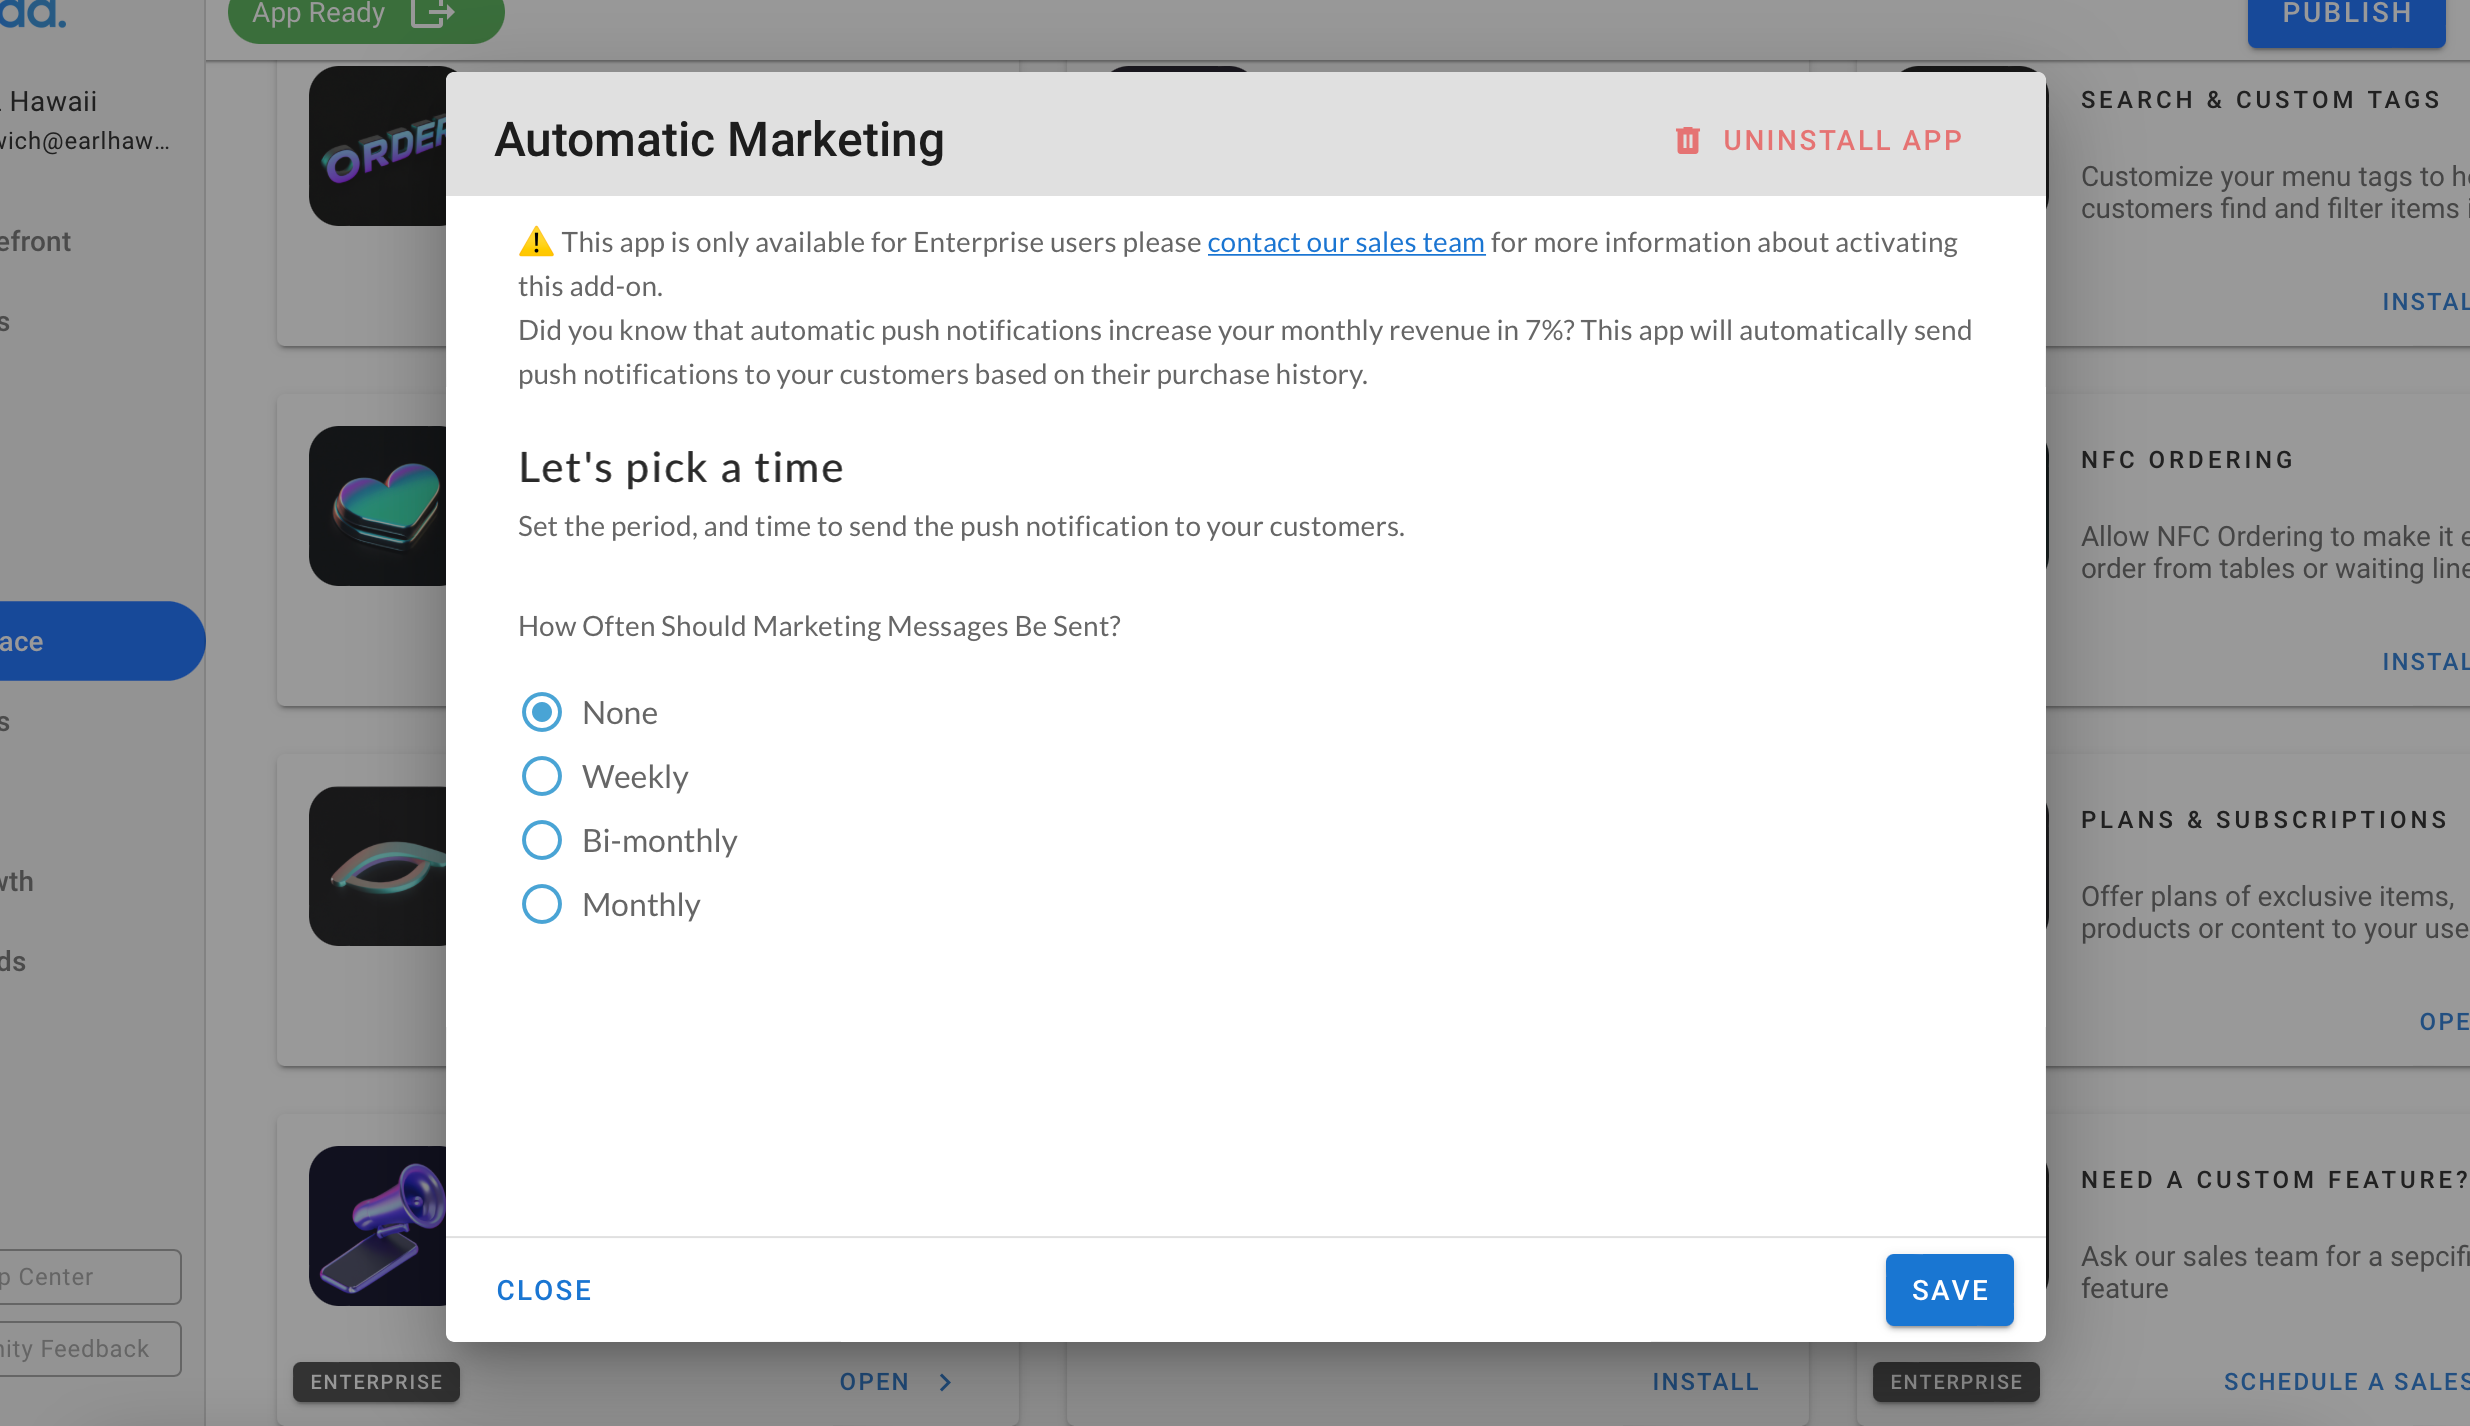Click the chevron arrow beside OPEN
This screenshot has height=1426, width=2470.
945,1382
